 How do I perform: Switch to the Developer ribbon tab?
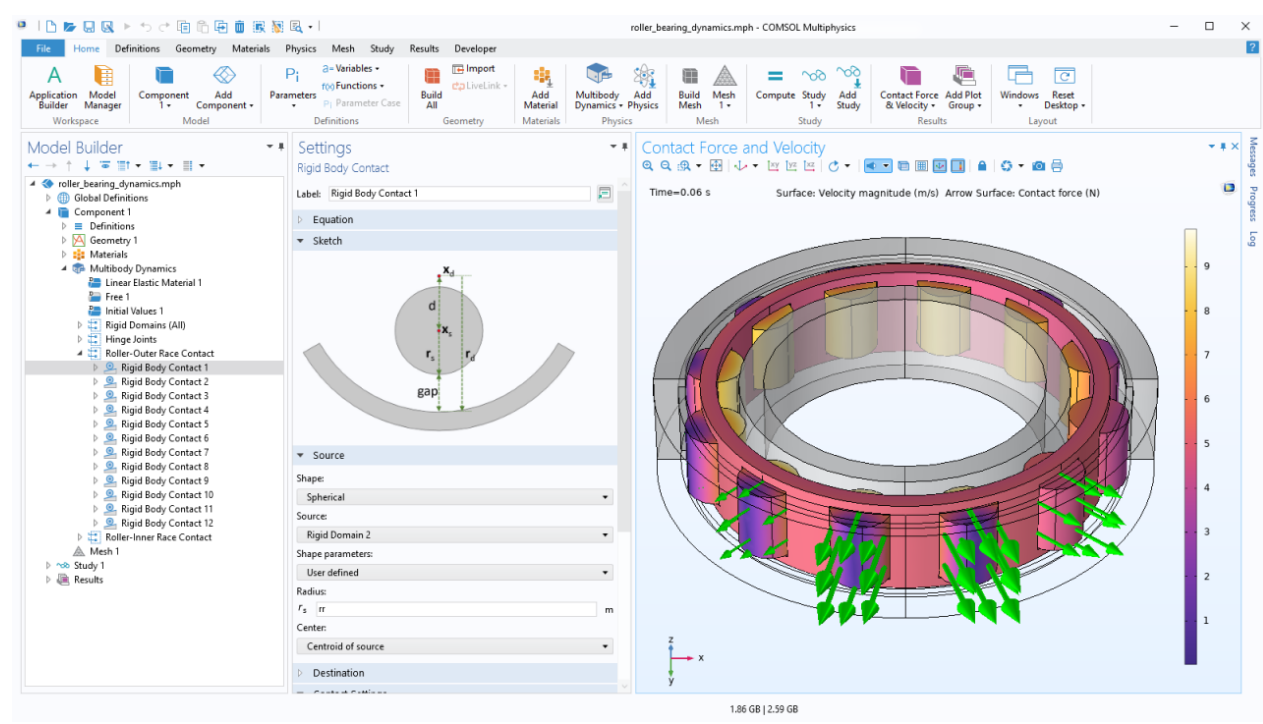[x=475, y=48]
